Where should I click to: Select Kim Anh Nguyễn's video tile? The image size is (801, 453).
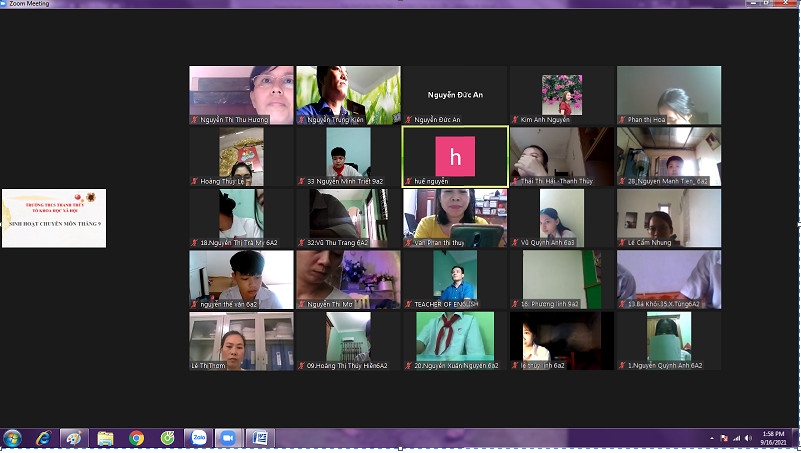coord(561,94)
